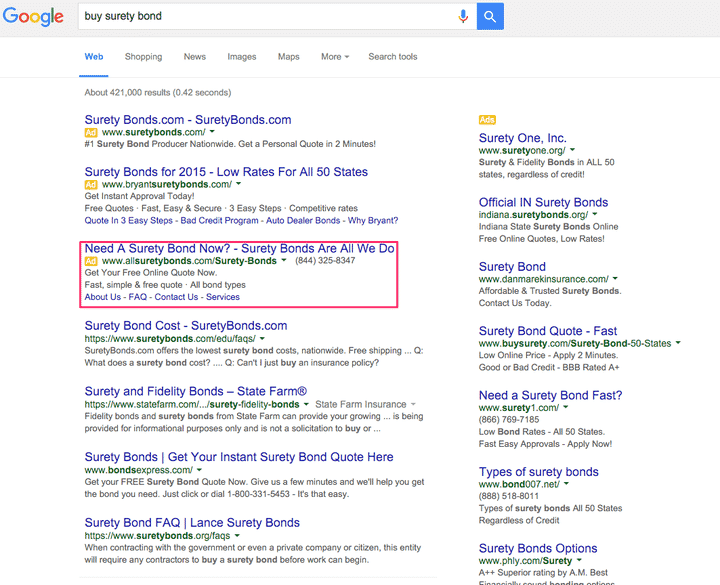Open Search tools
This screenshot has height=585, width=720.
[x=393, y=56]
